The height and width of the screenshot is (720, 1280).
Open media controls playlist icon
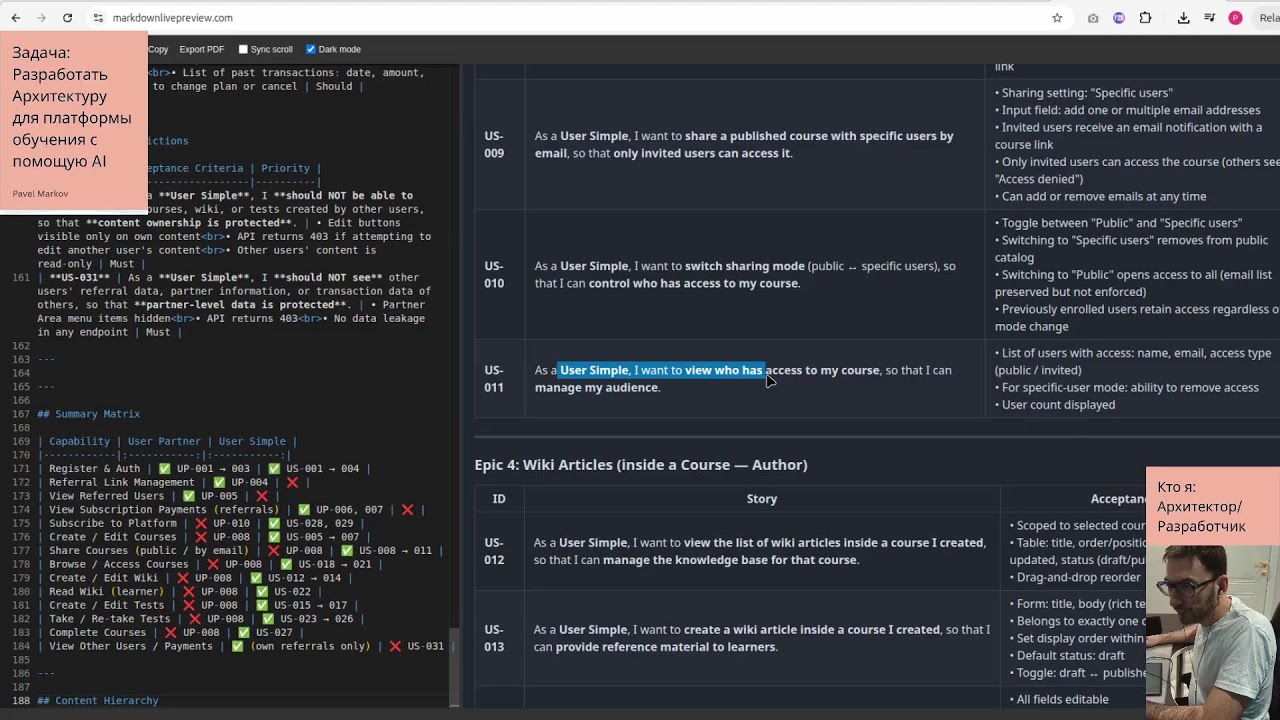(x=1210, y=18)
